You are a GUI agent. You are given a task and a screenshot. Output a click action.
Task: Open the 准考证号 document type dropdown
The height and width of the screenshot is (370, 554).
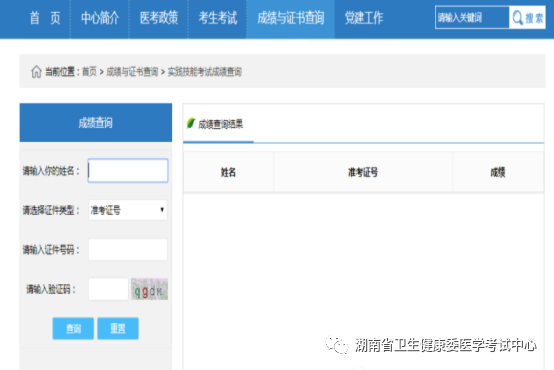128,210
